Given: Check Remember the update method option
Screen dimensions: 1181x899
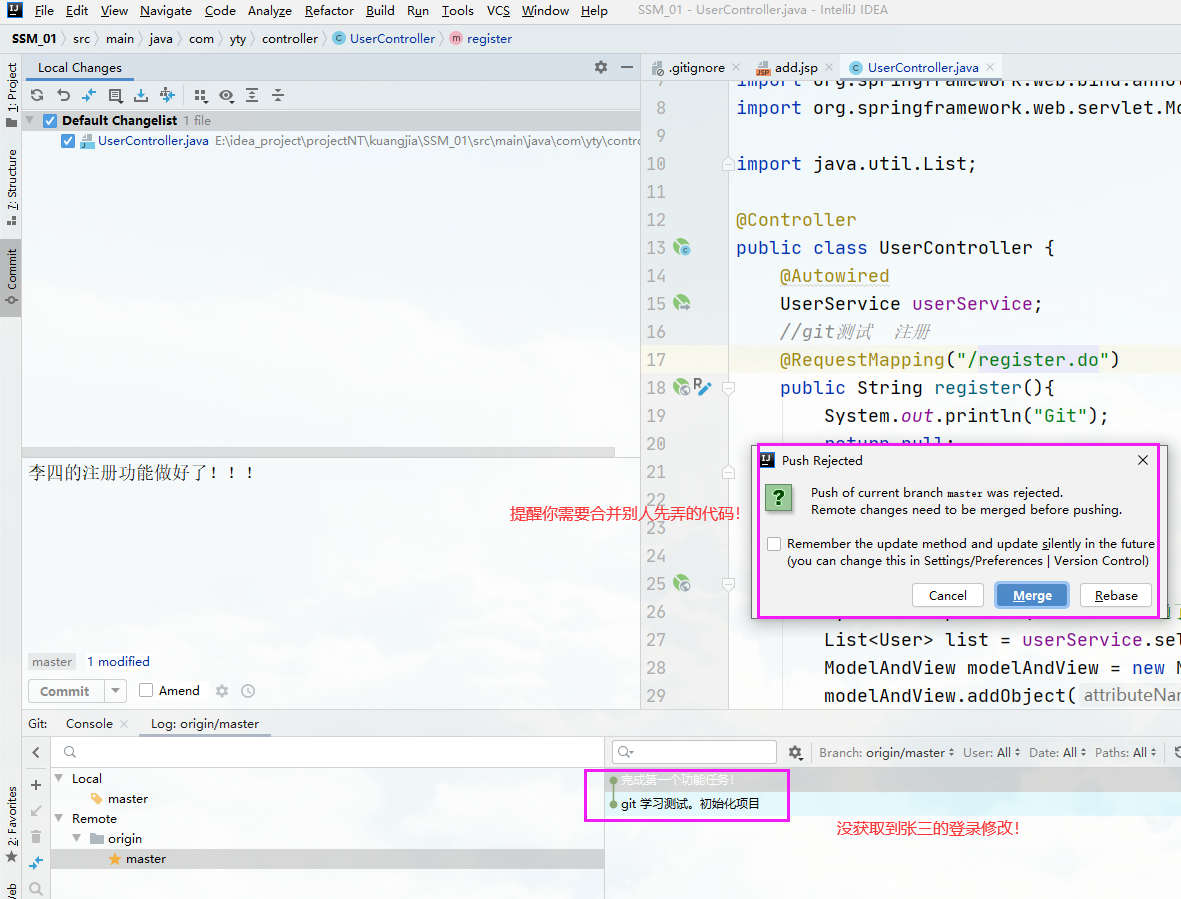Looking at the screenshot, I should 774,543.
